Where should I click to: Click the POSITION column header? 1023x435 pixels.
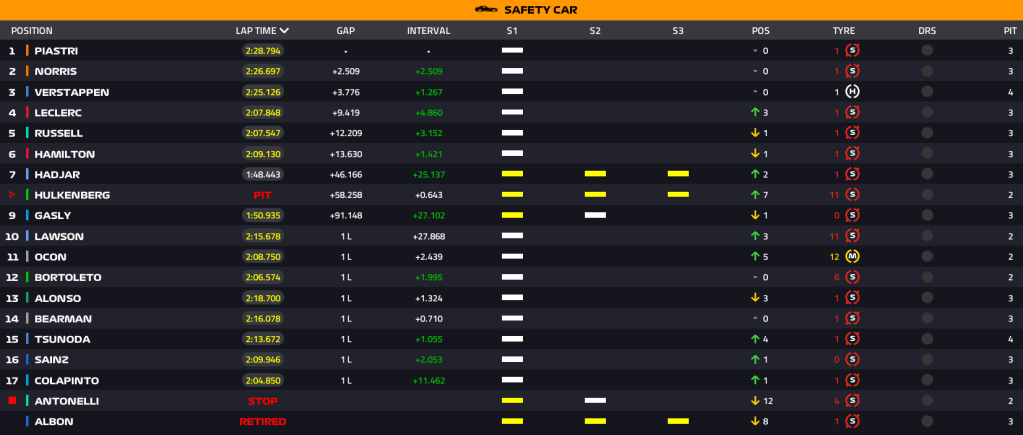(32, 31)
